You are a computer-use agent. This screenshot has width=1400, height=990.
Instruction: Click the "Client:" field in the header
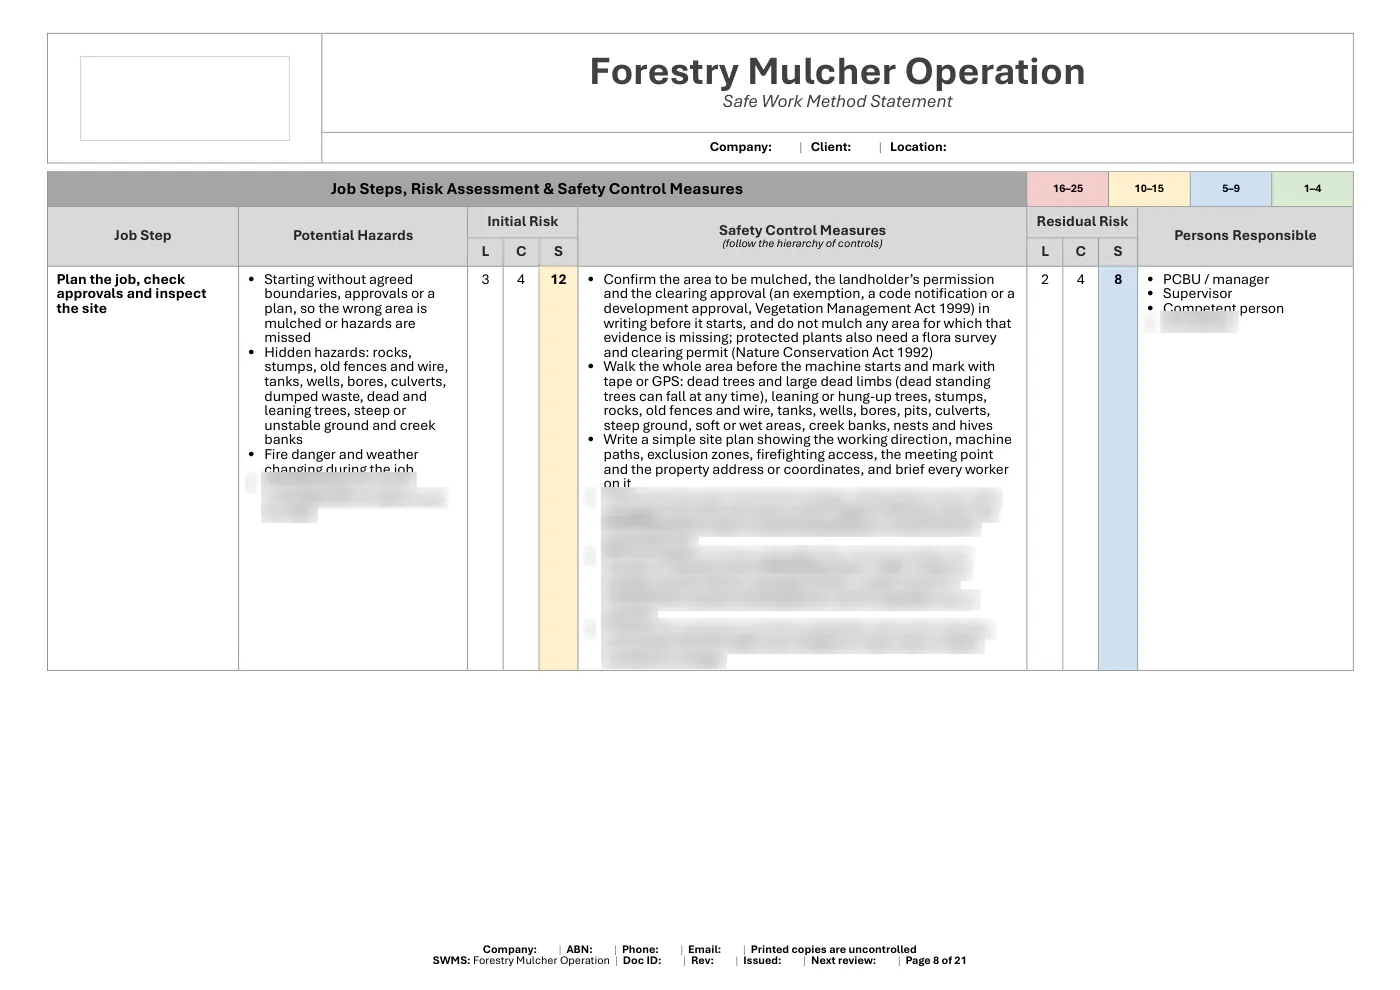tap(831, 147)
